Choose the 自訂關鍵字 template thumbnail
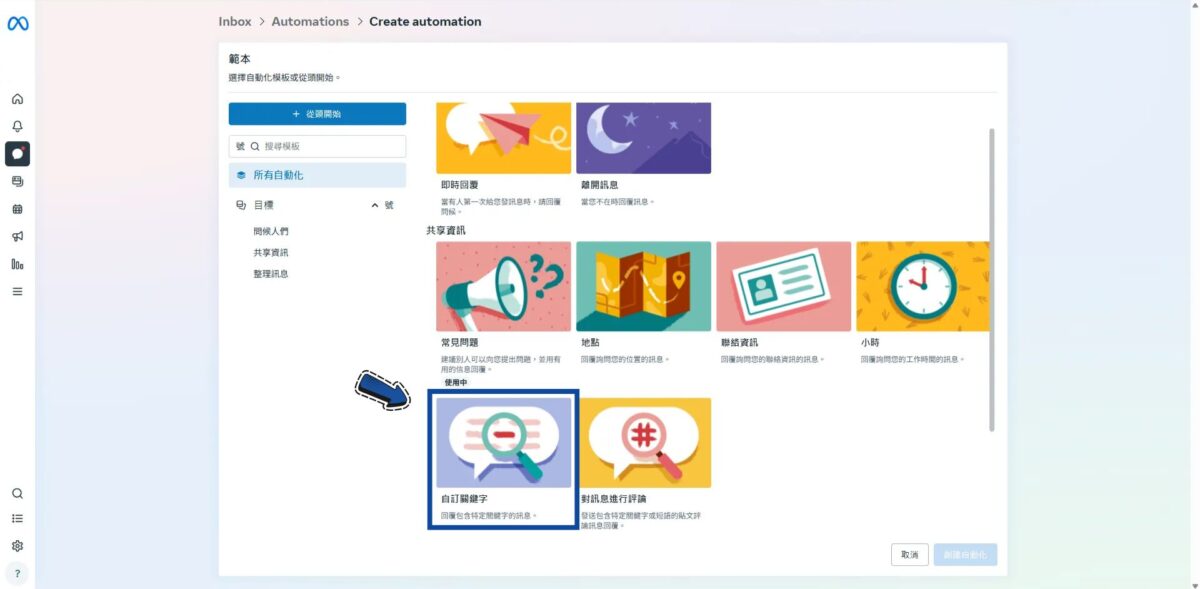This screenshot has width=1200, height=589. point(503,442)
